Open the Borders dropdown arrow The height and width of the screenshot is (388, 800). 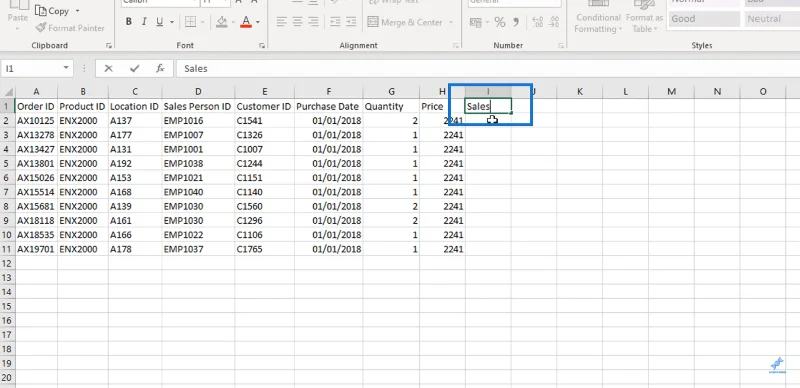(203, 22)
